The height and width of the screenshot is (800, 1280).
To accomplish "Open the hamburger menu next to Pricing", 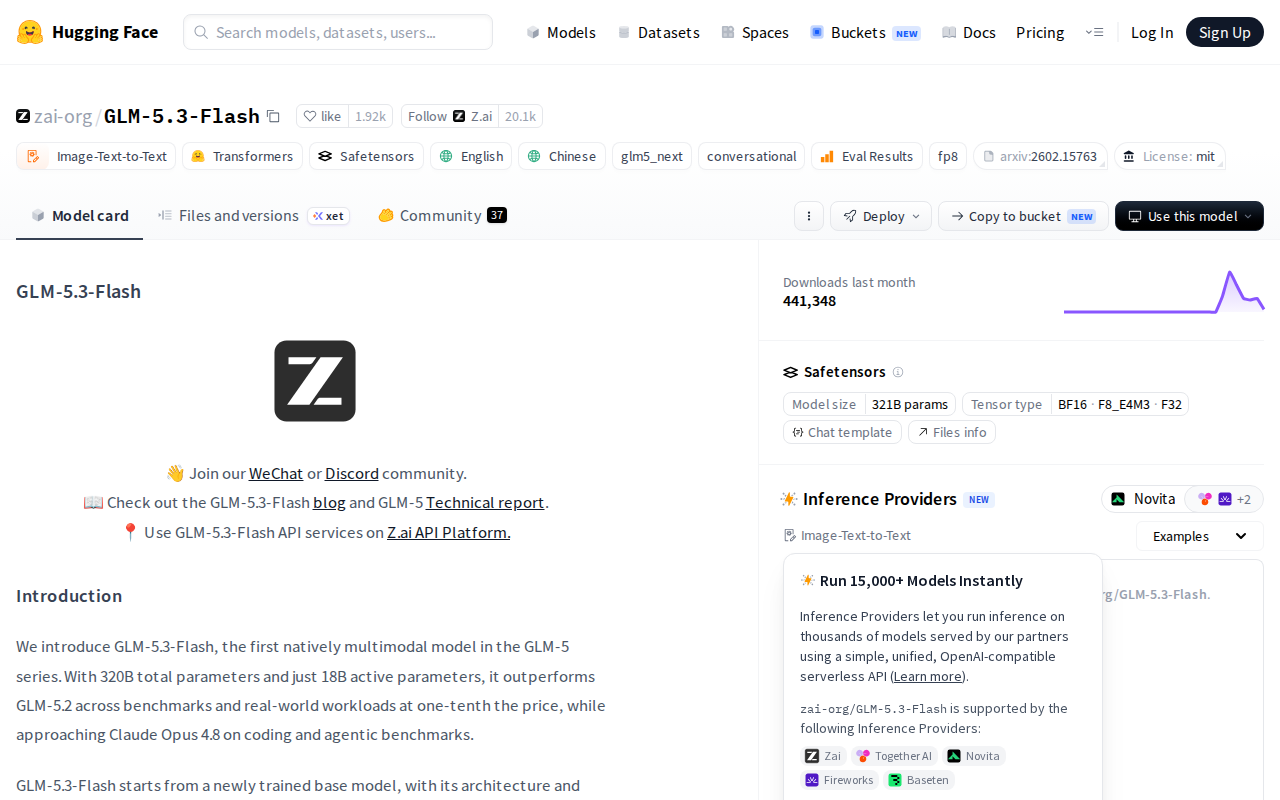I will tap(1094, 32).
